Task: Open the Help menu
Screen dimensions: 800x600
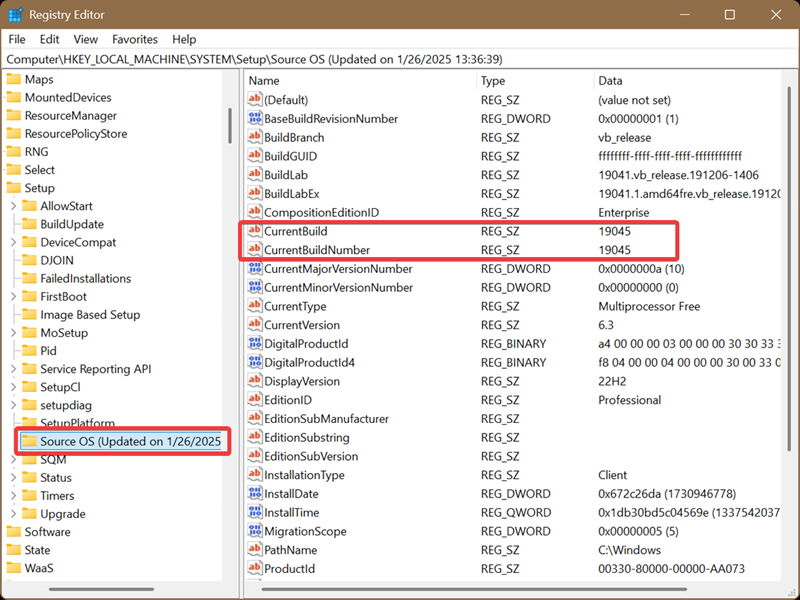Action: (184, 39)
